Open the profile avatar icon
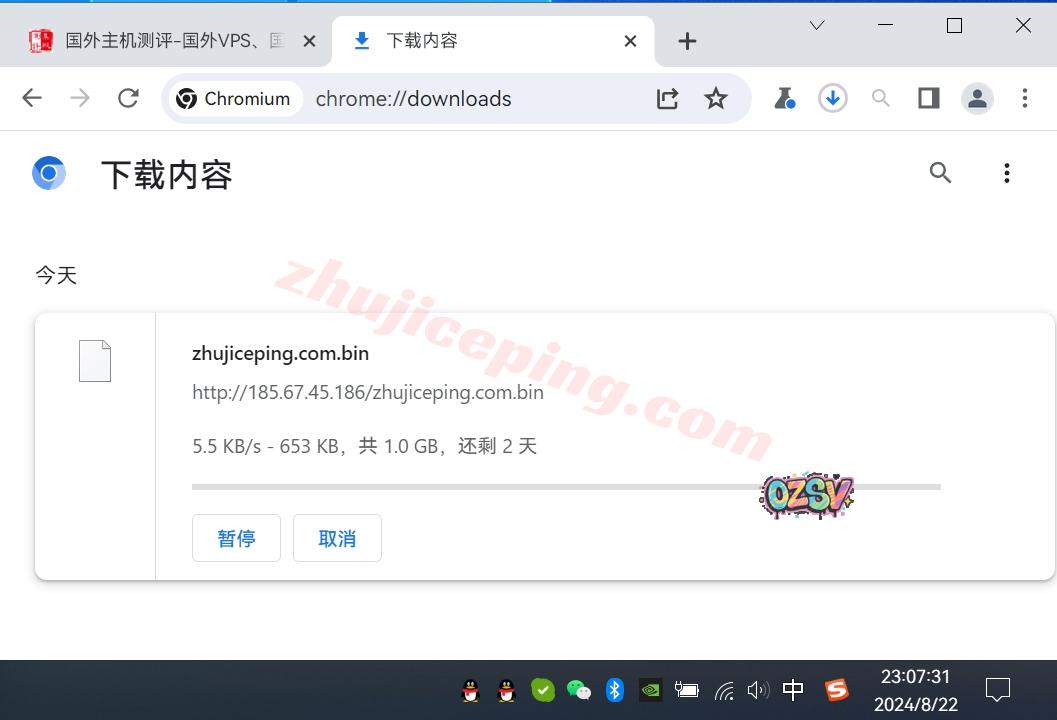 coord(977,98)
